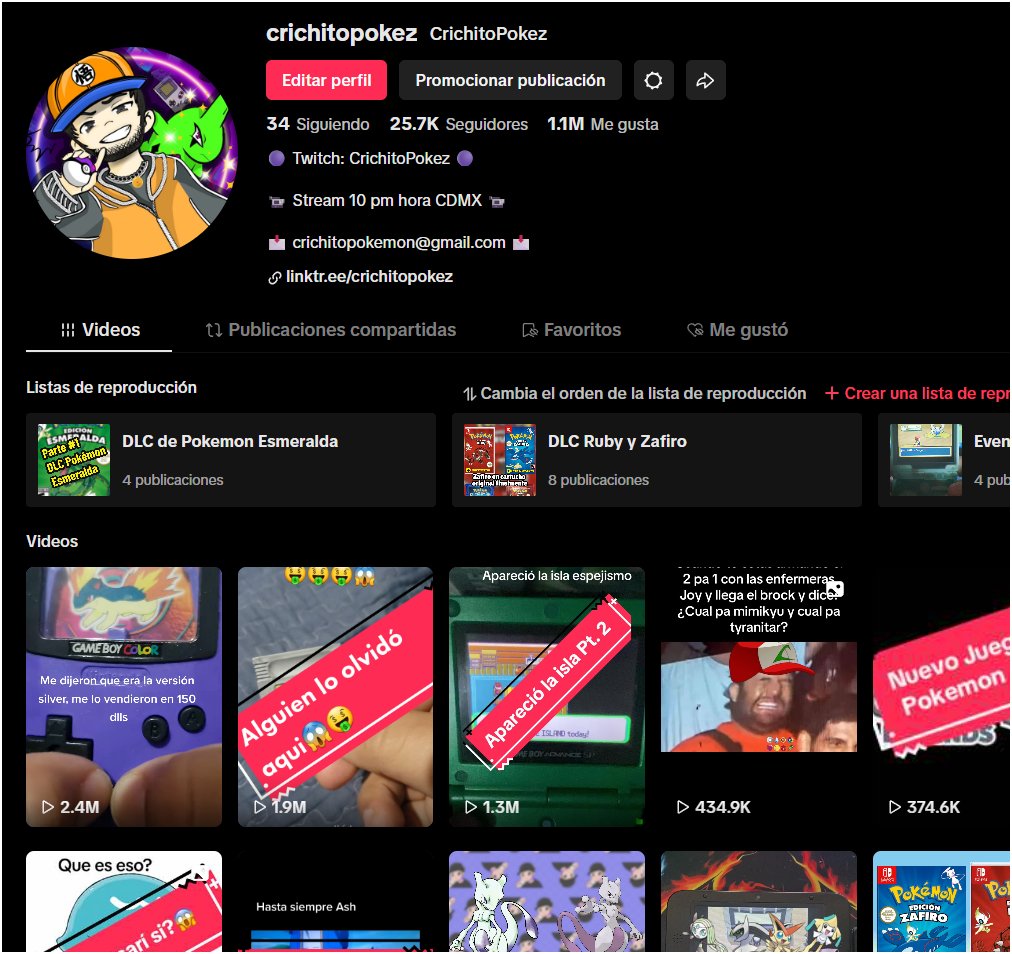Click the Editar perfil button
The image size is (1012, 954).
pyautogui.click(x=327, y=80)
